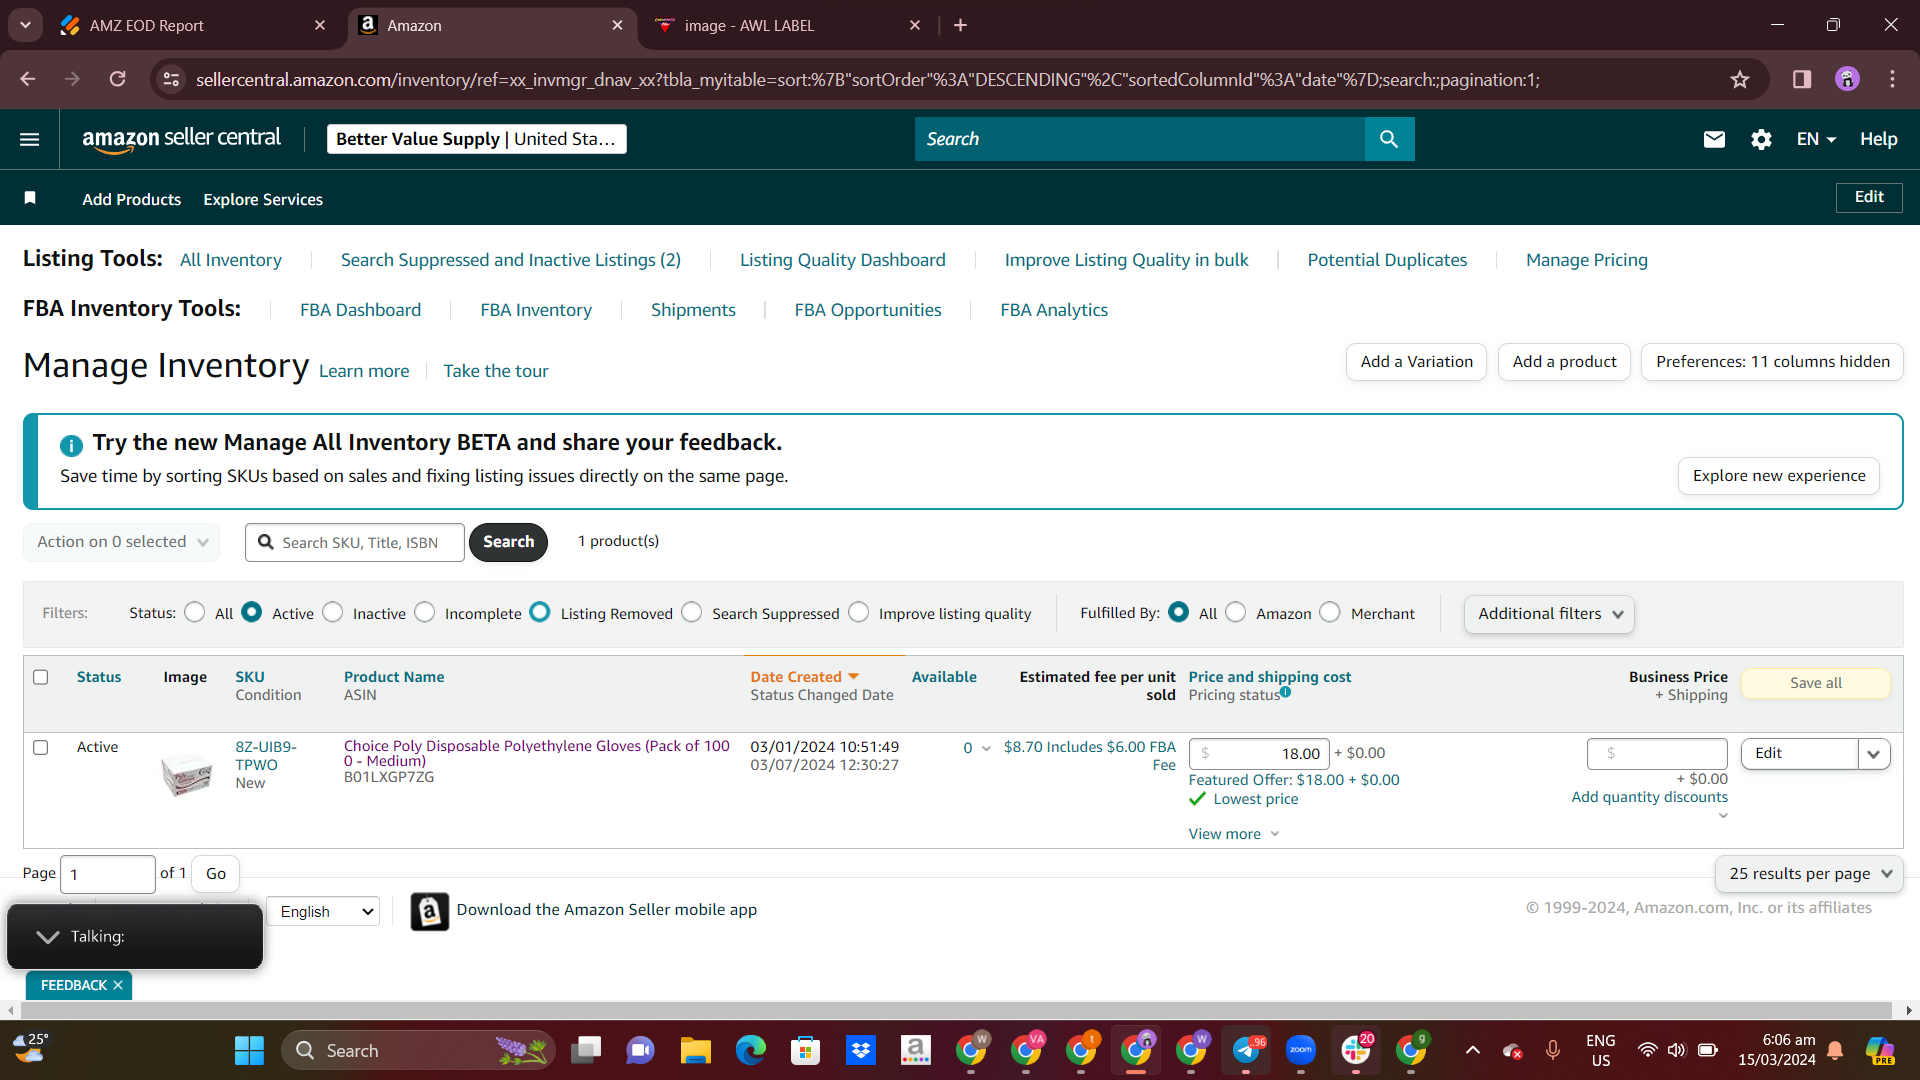Click the info icon in BETA banner

click(71, 445)
